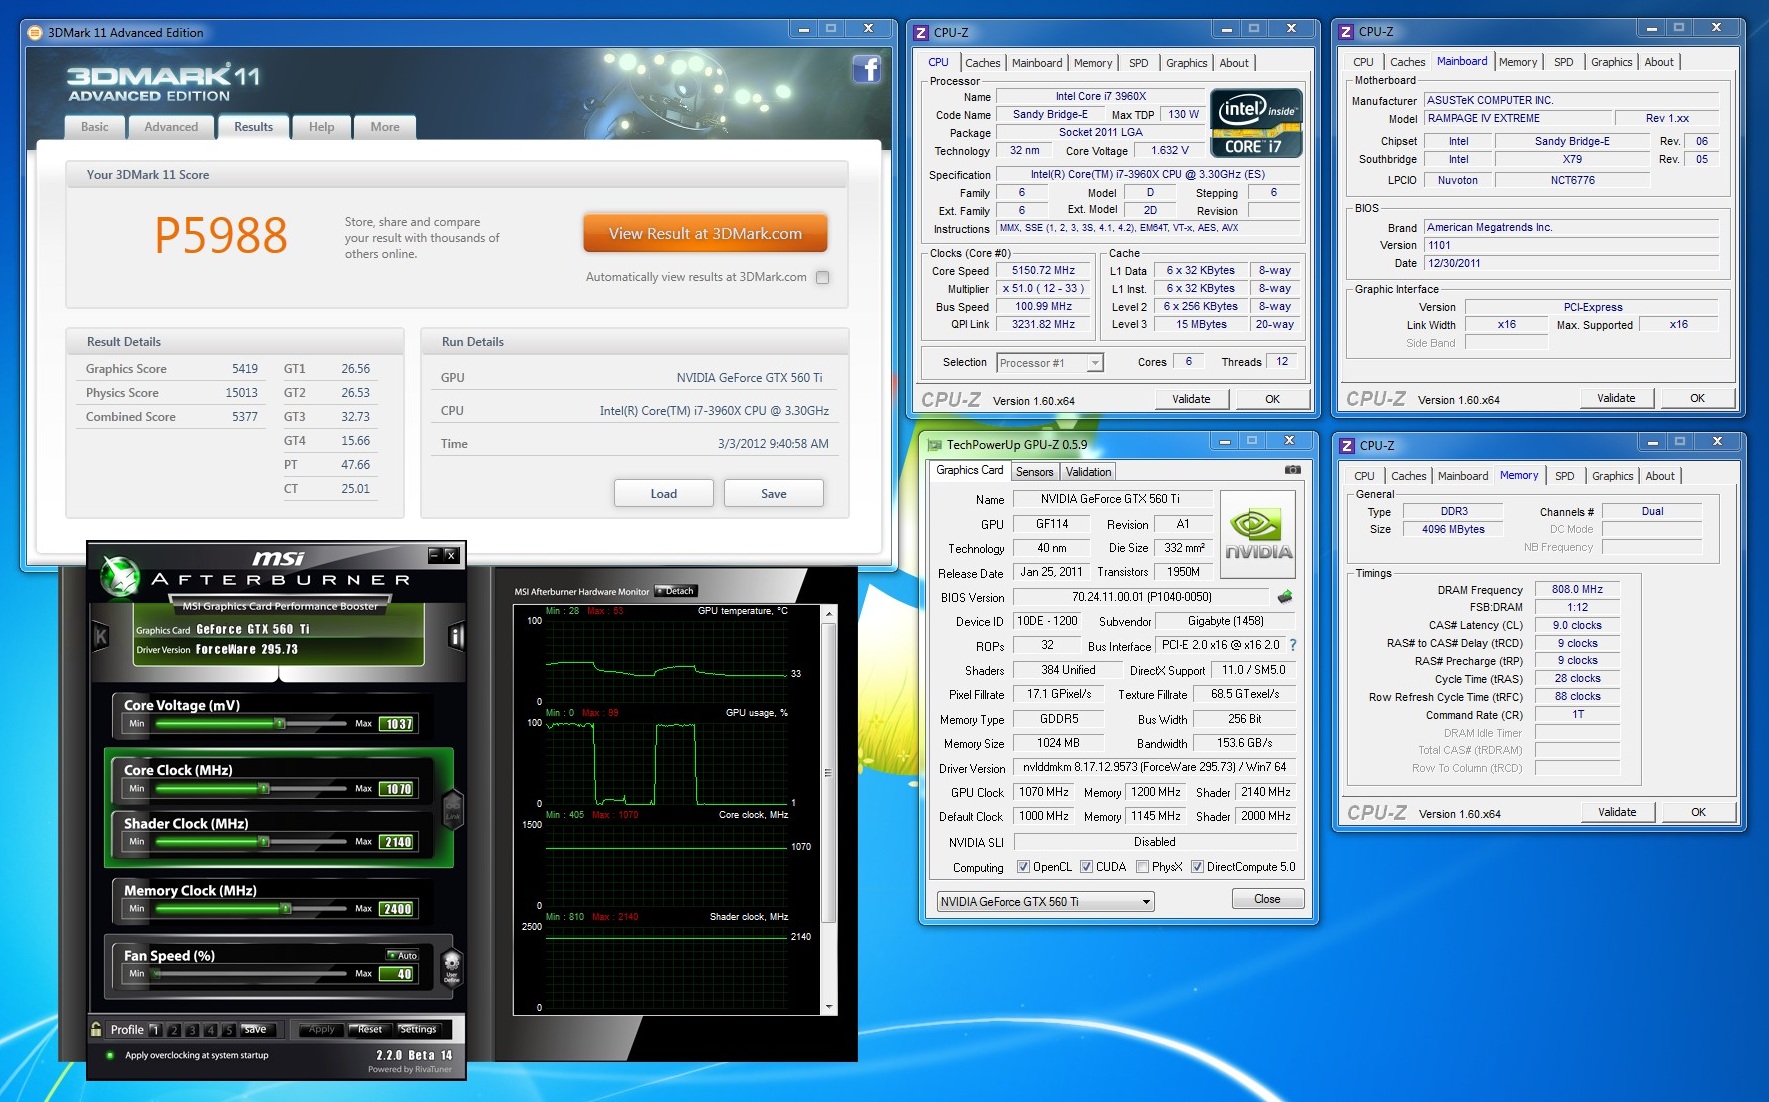
Task: Click the Afterburner Settings button
Action: point(418,1029)
